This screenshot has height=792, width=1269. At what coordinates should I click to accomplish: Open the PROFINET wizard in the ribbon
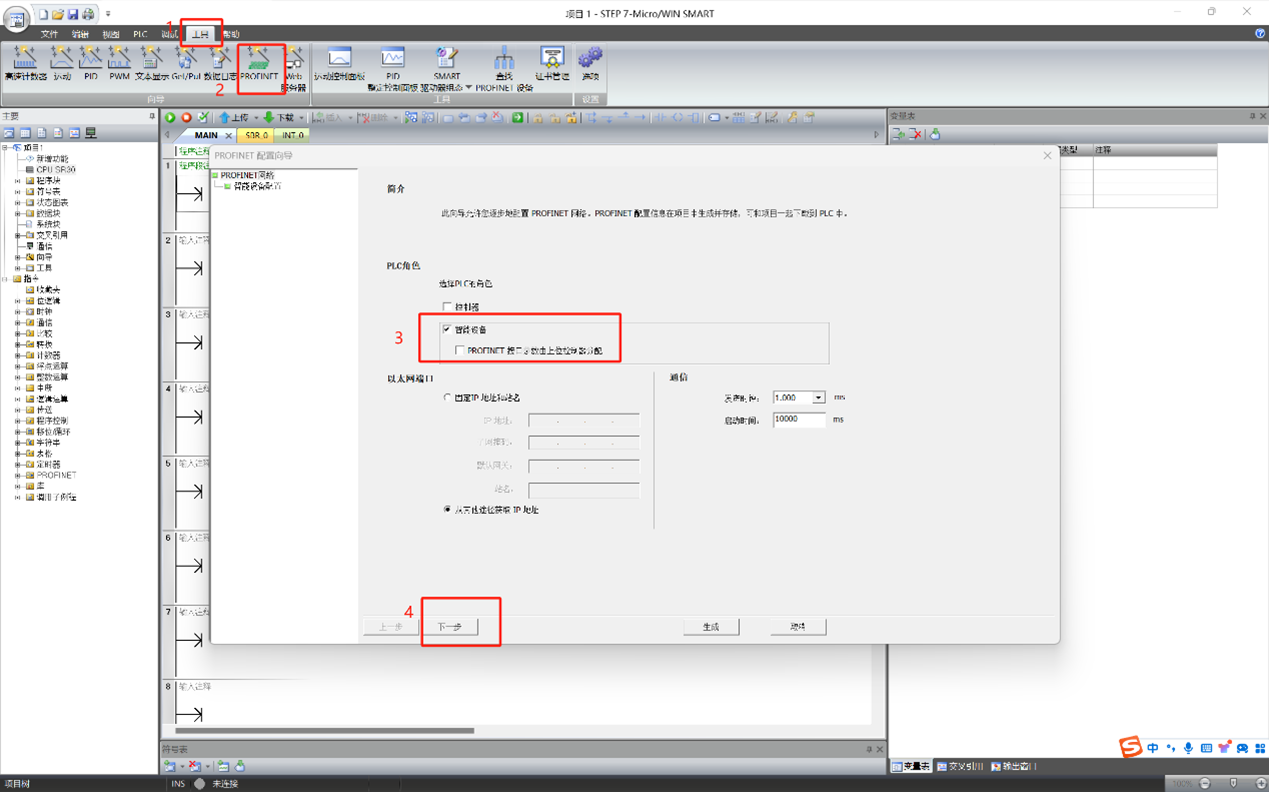pyautogui.click(x=259, y=64)
